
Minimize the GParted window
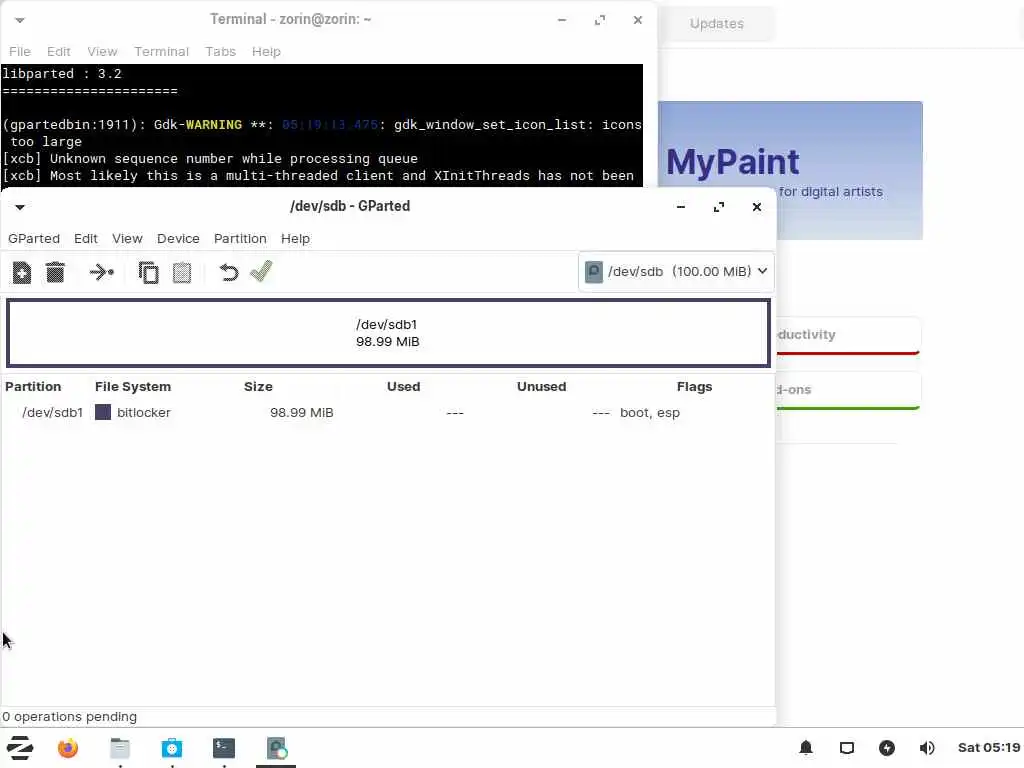[x=680, y=207]
